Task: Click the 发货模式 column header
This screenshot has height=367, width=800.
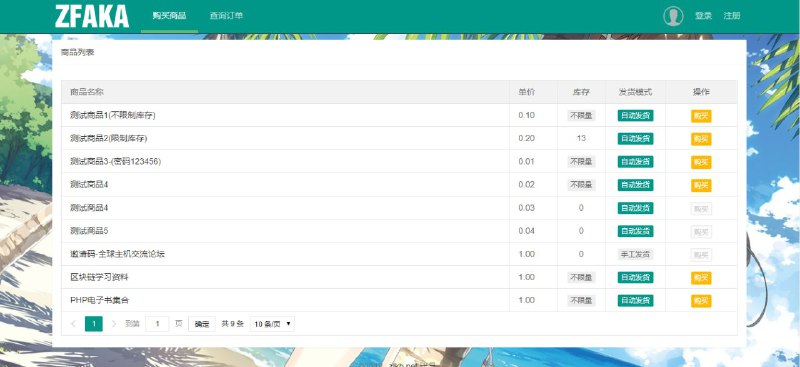Action: pyautogui.click(x=635, y=92)
